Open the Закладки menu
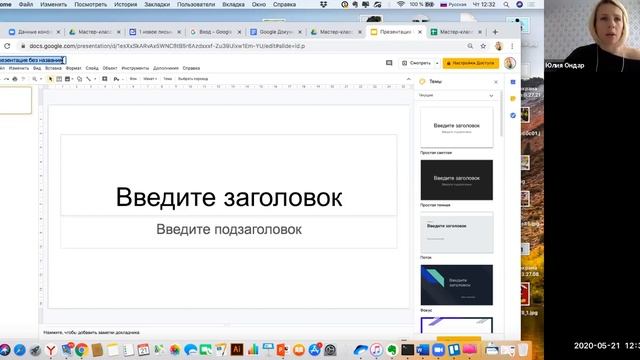Screen dimensions: 640x360 (x=157, y=4)
